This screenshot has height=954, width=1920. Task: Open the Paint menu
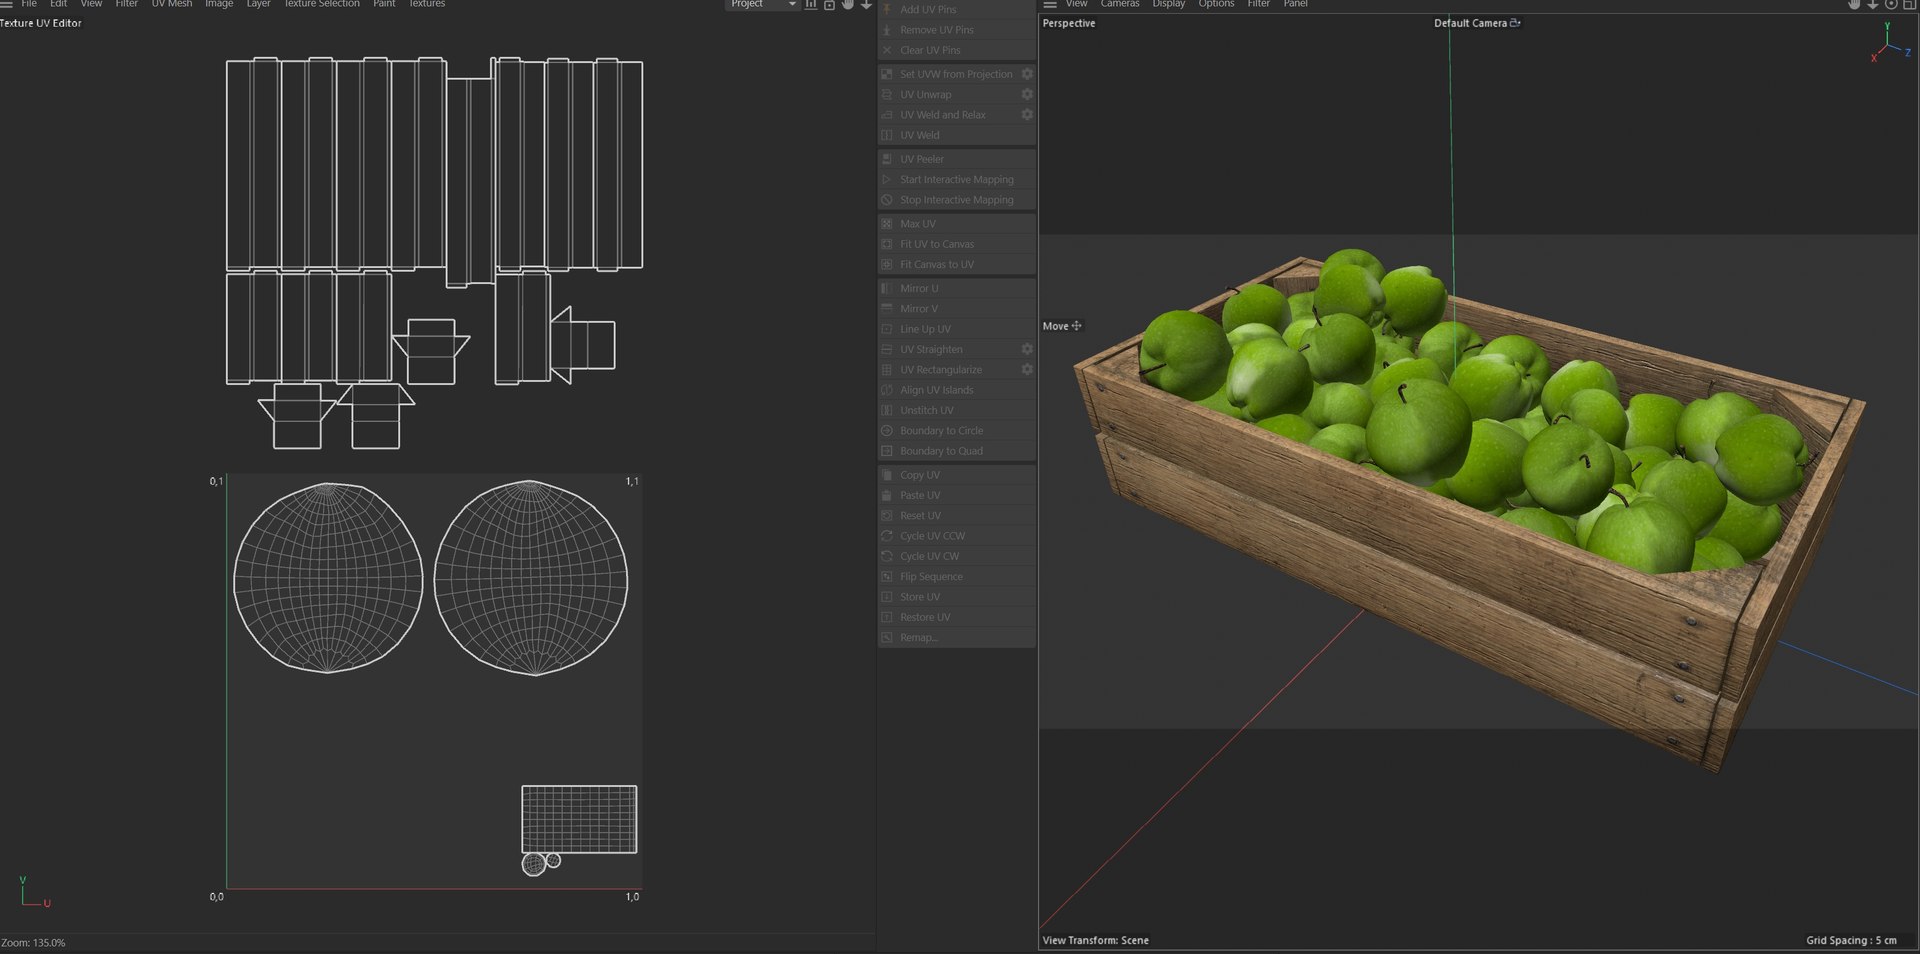point(384,4)
